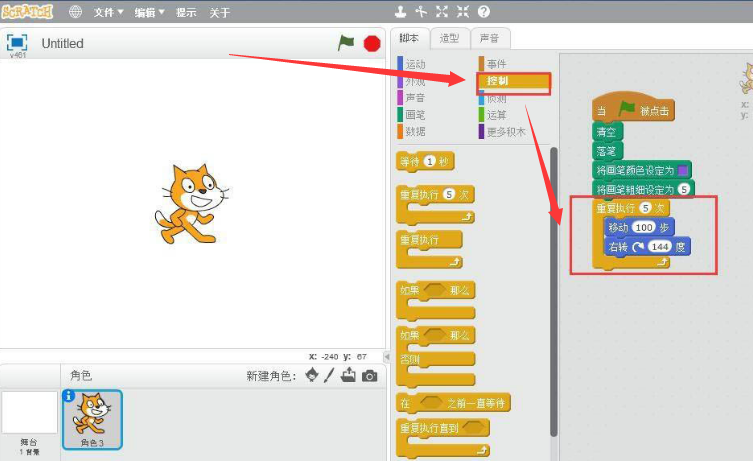The height and width of the screenshot is (461, 753).
Task: Click the block palette vertical scrollbar
Action: point(553,291)
